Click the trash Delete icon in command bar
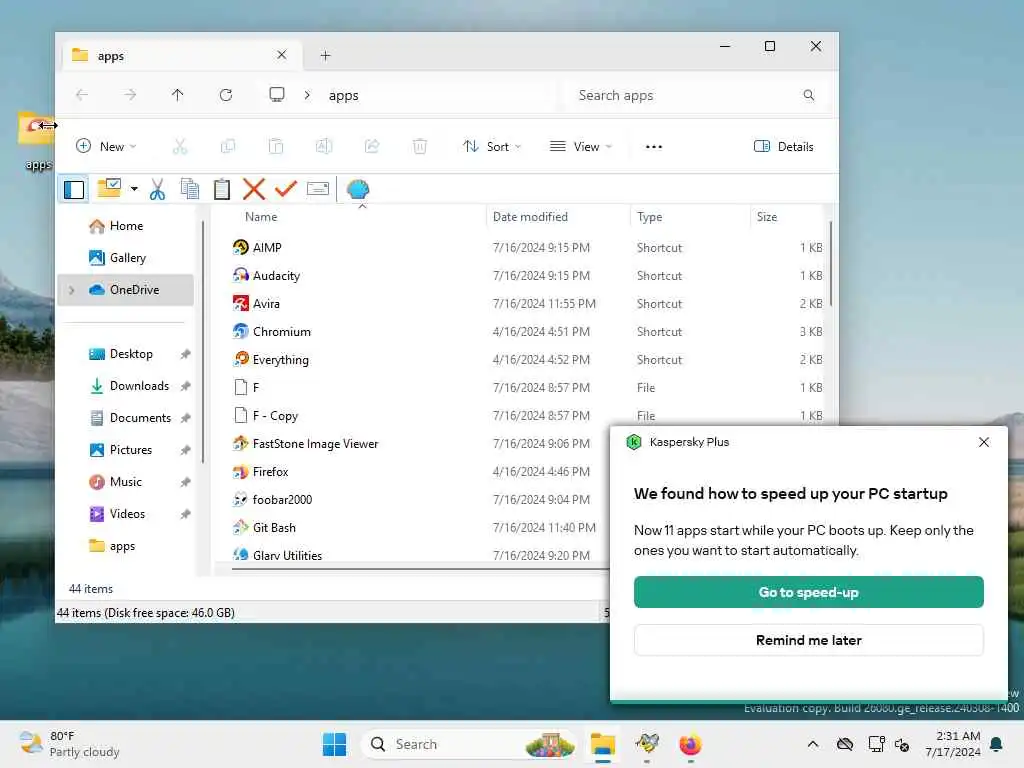Screen dimensions: 1024x768 click(420, 146)
